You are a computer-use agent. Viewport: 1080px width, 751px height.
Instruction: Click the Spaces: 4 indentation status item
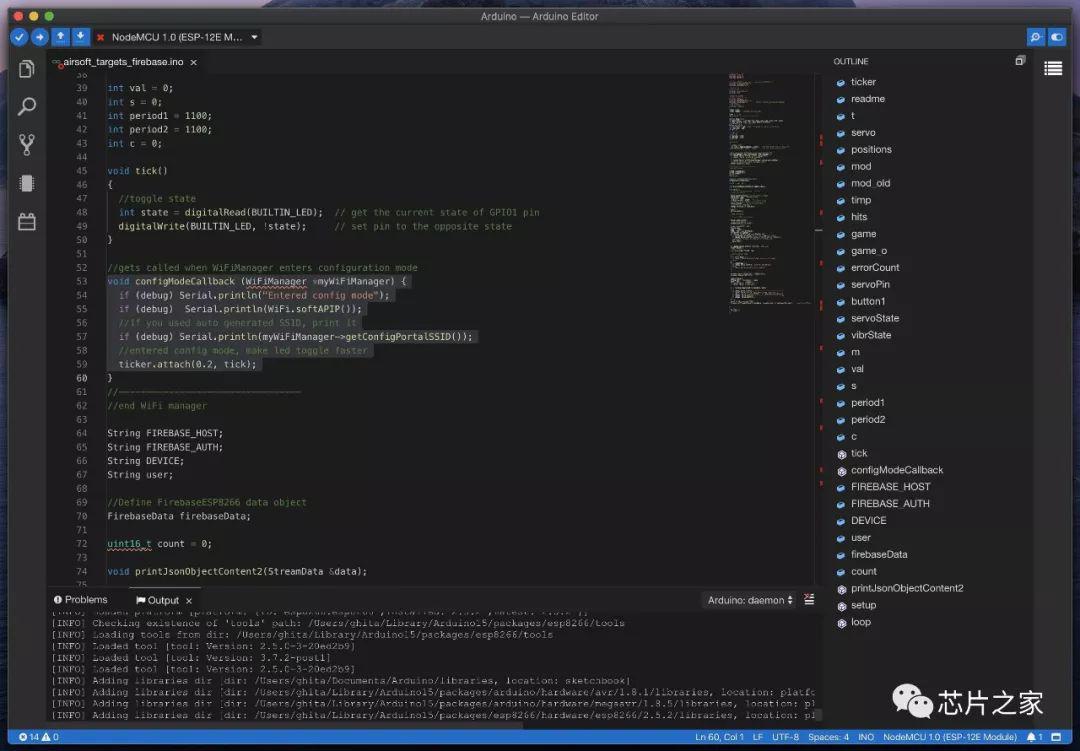click(x=829, y=737)
